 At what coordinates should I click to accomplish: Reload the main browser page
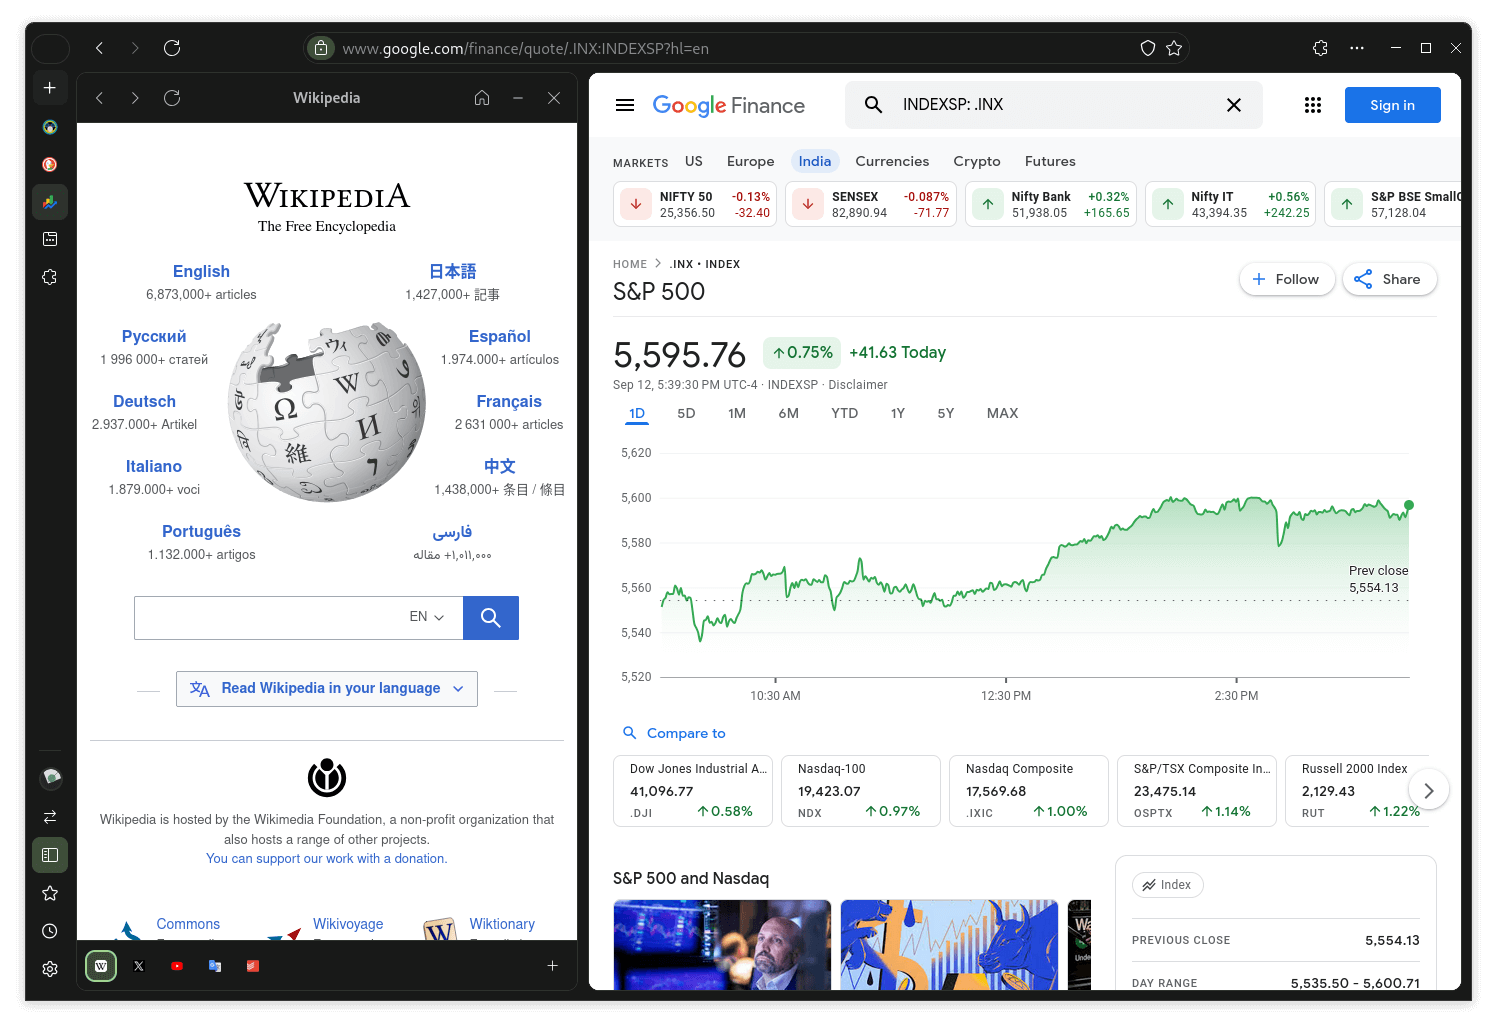(x=172, y=48)
